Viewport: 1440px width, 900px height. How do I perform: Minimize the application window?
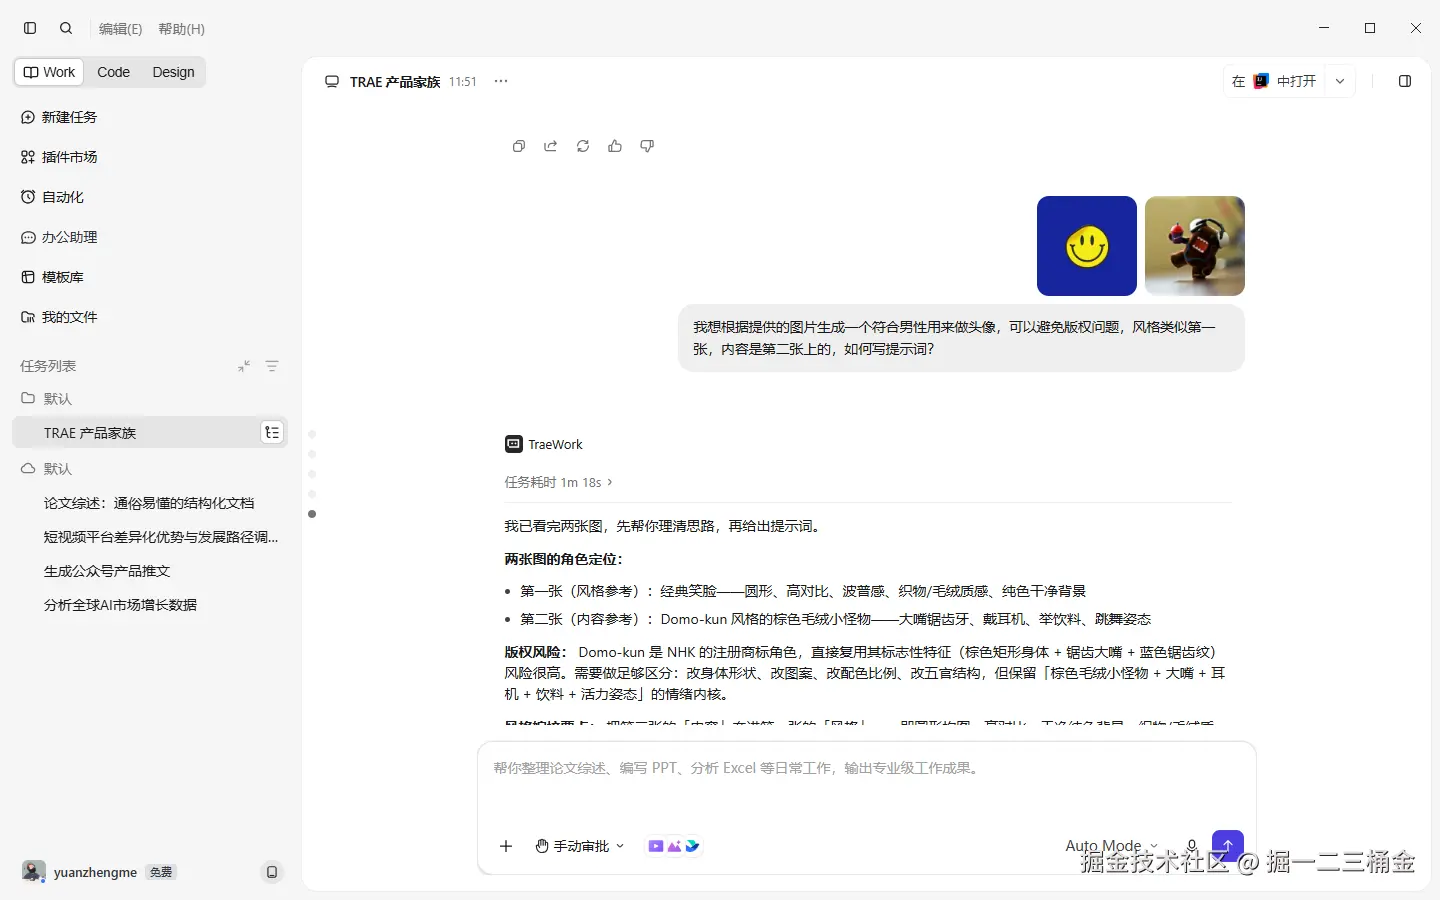pos(1324,28)
